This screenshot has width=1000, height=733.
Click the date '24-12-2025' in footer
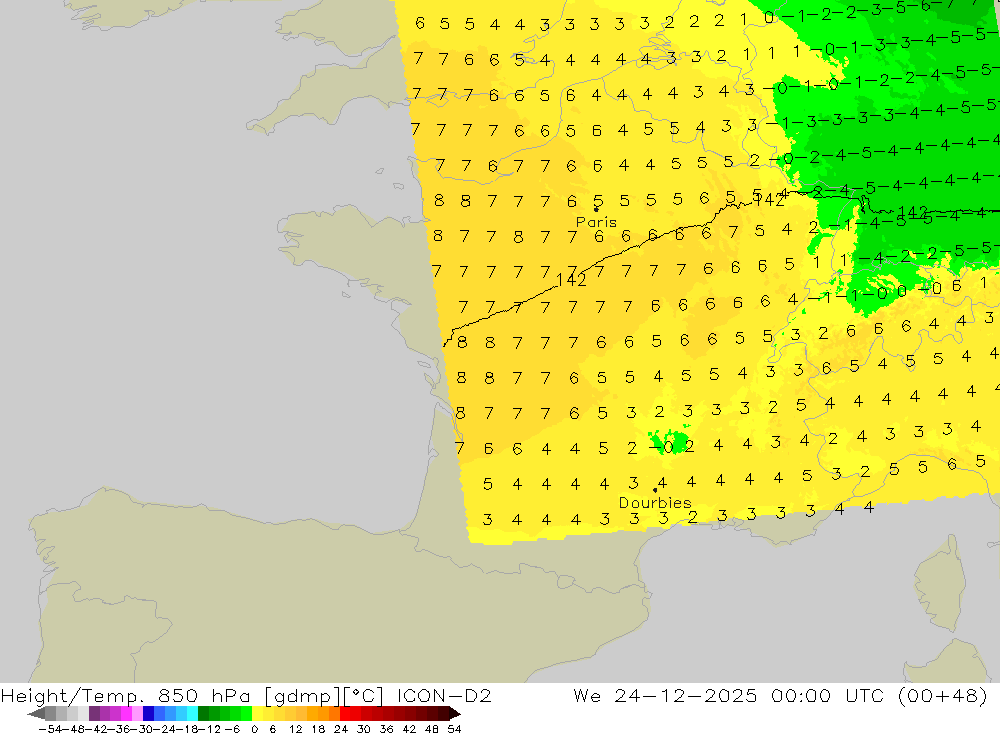tap(686, 695)
